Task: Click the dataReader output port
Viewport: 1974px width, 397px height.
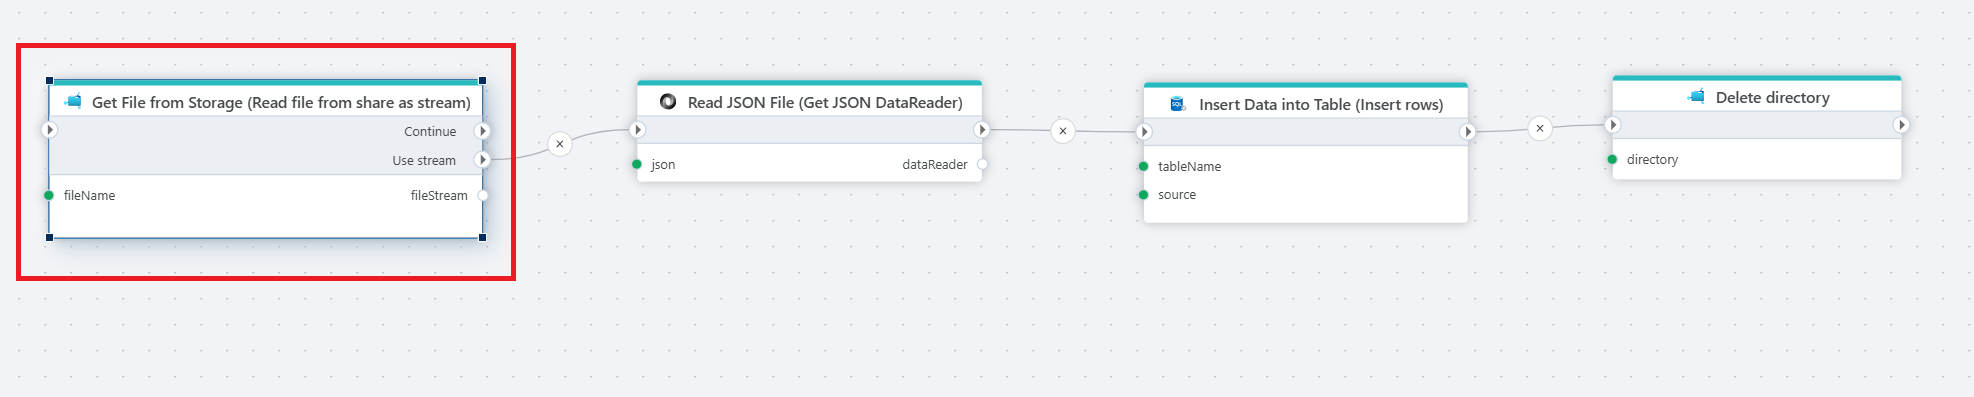Action: coord(982,164)
